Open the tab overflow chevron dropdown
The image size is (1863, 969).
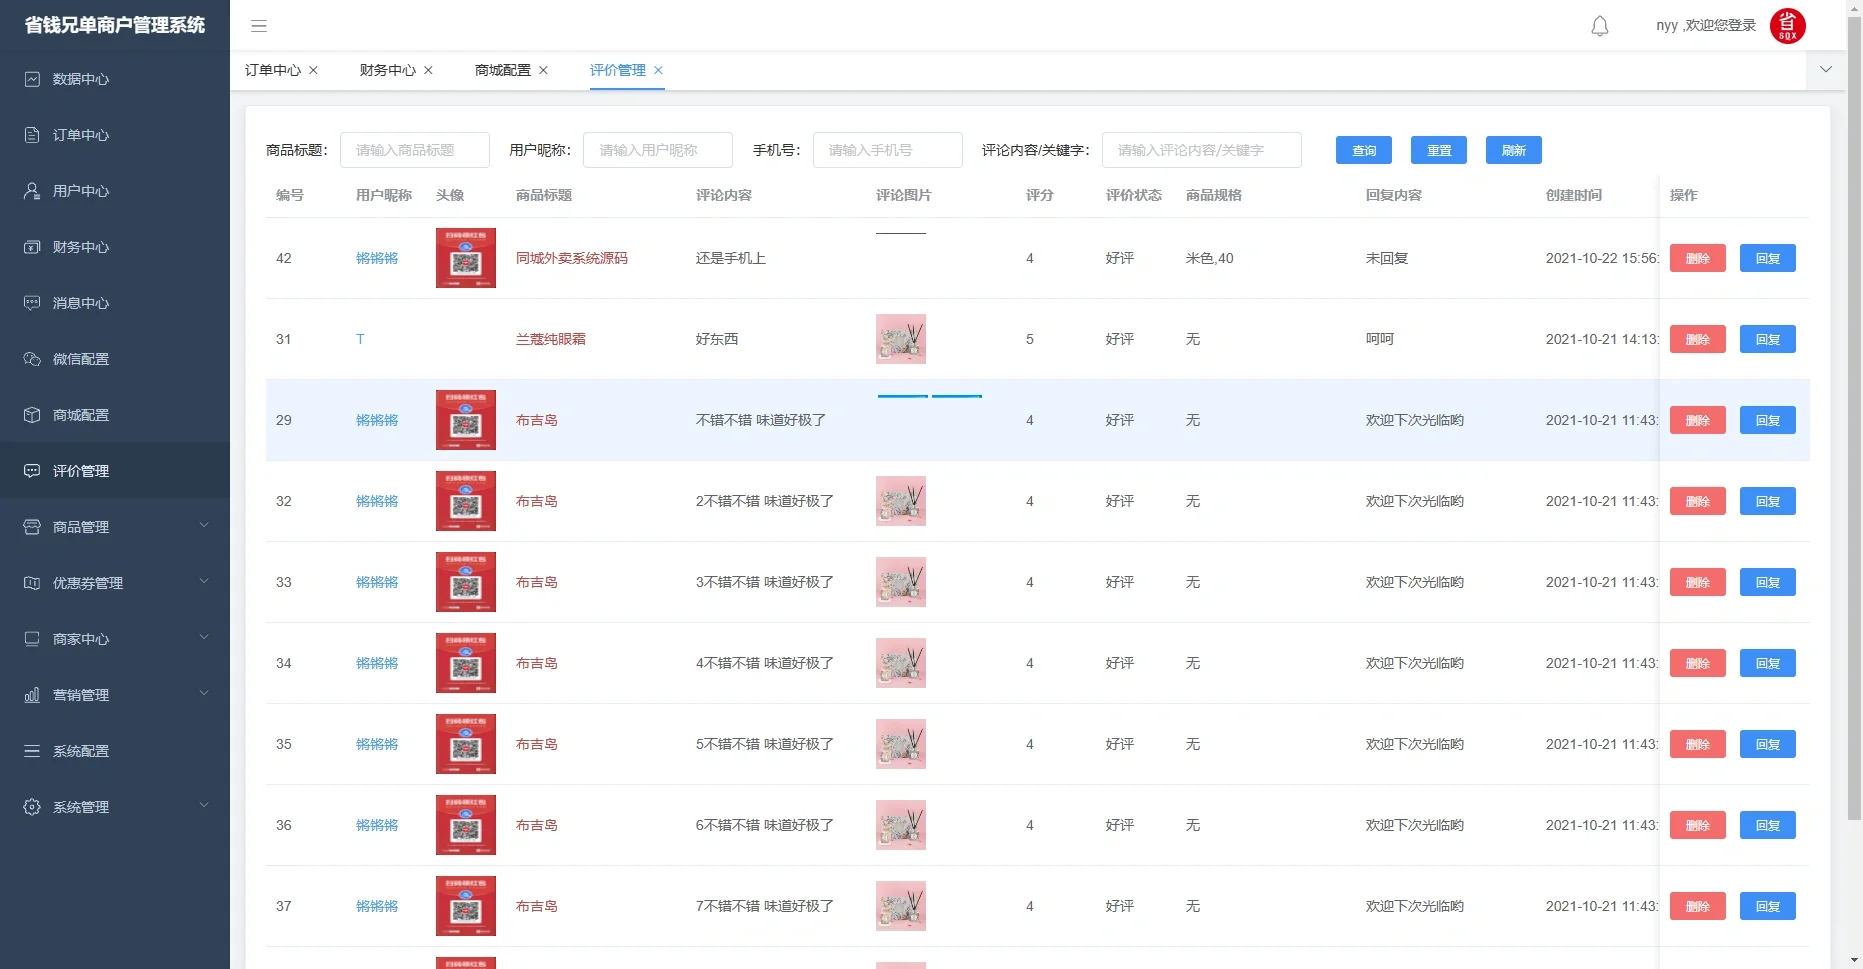1825,70
